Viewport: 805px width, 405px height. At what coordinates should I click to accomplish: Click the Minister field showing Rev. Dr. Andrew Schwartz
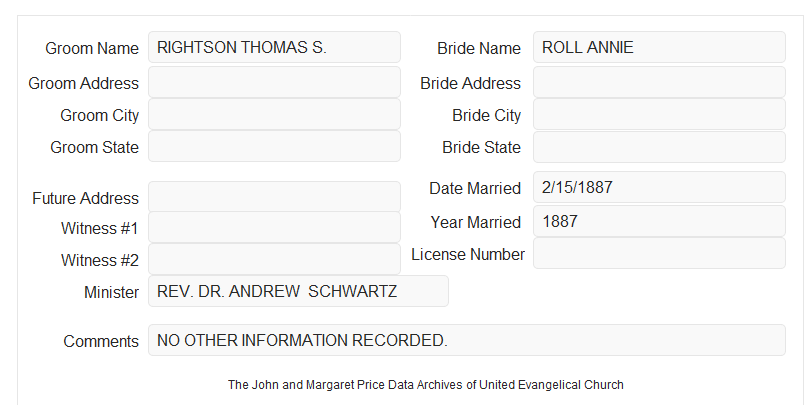pos(298,291)
